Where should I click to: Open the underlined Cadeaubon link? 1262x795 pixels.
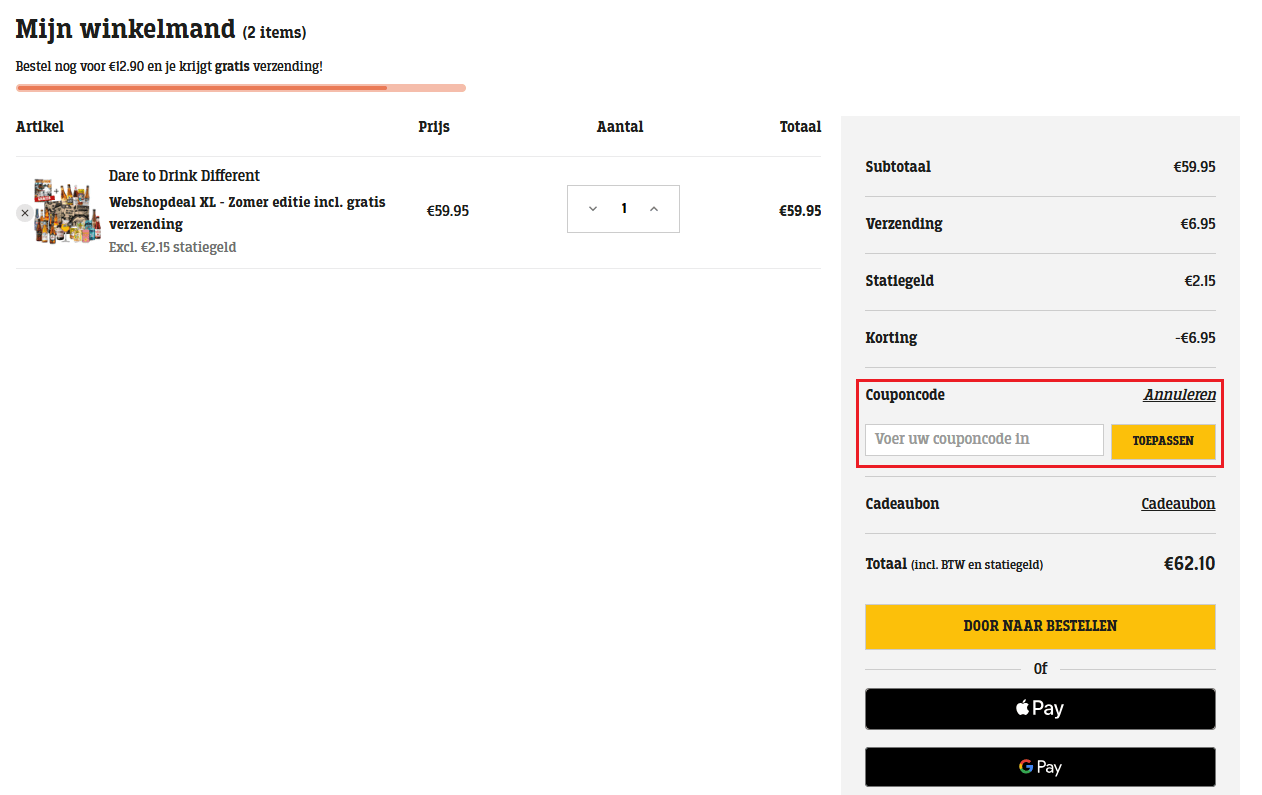coord(1178,504)
